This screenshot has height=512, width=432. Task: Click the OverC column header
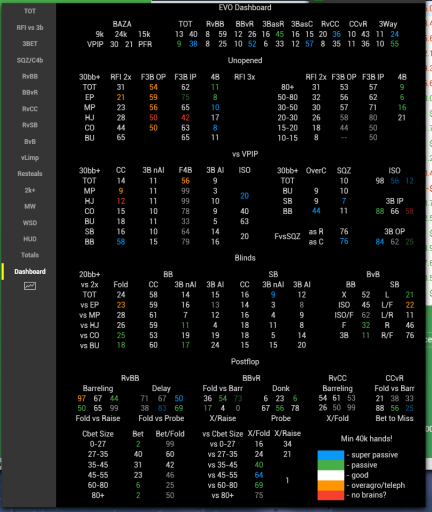click(316, 171)
